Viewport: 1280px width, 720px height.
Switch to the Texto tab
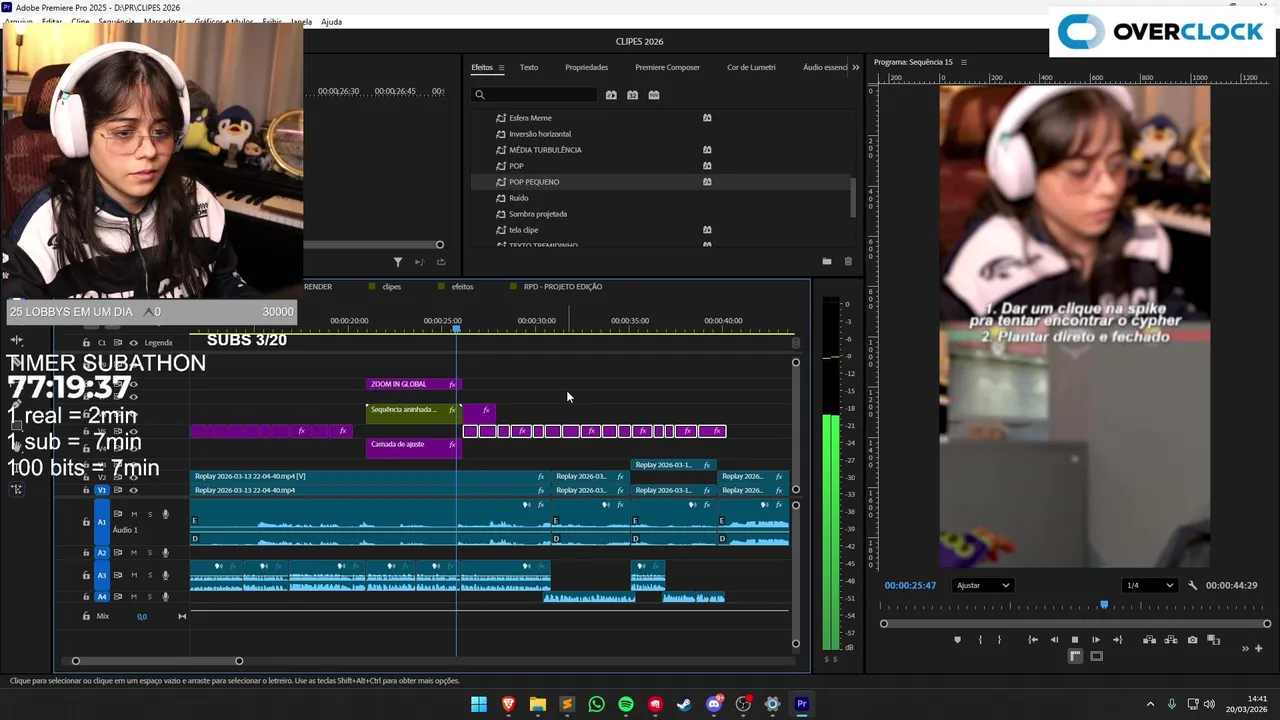529,67
